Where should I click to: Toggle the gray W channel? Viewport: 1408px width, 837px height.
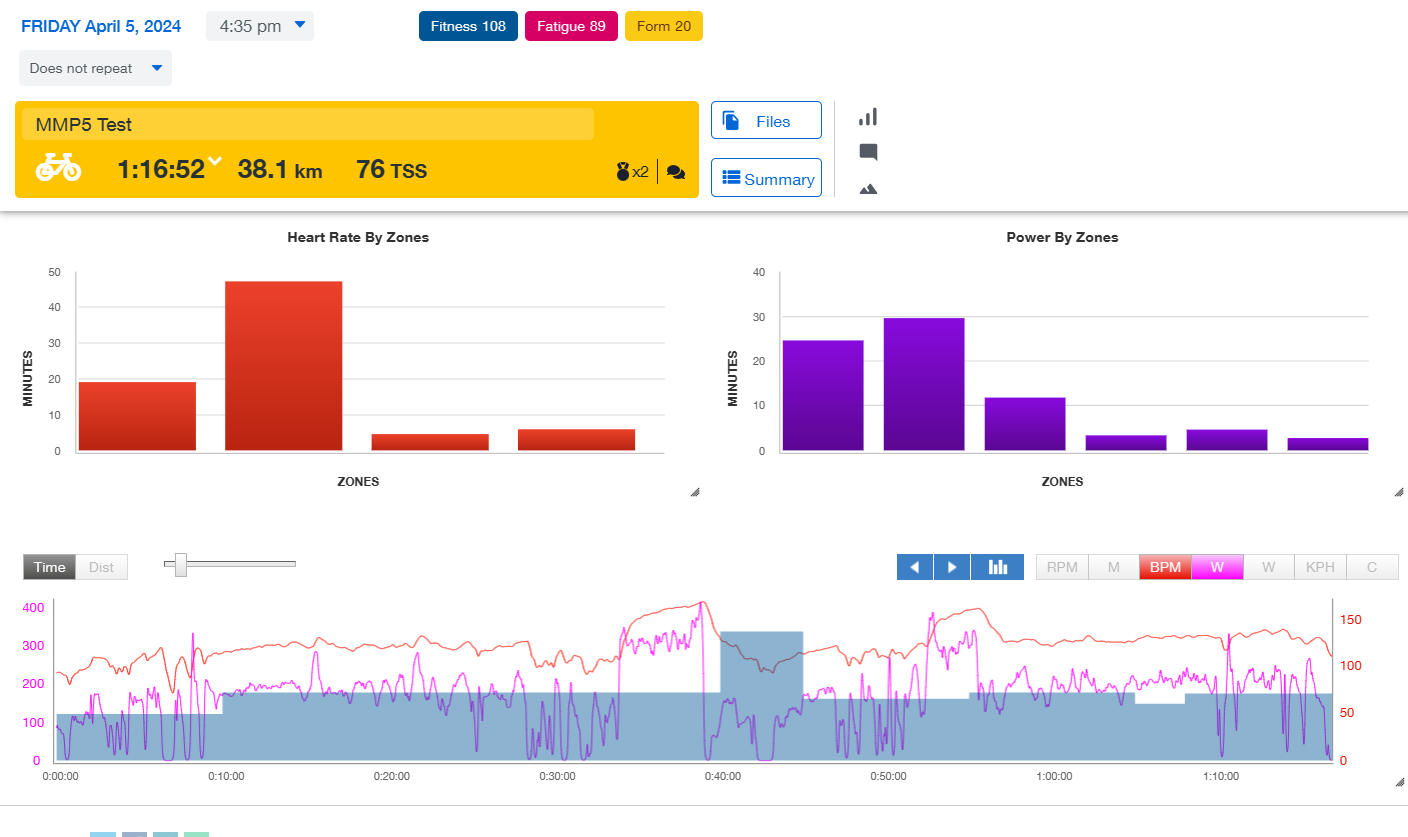[1269, 567]
